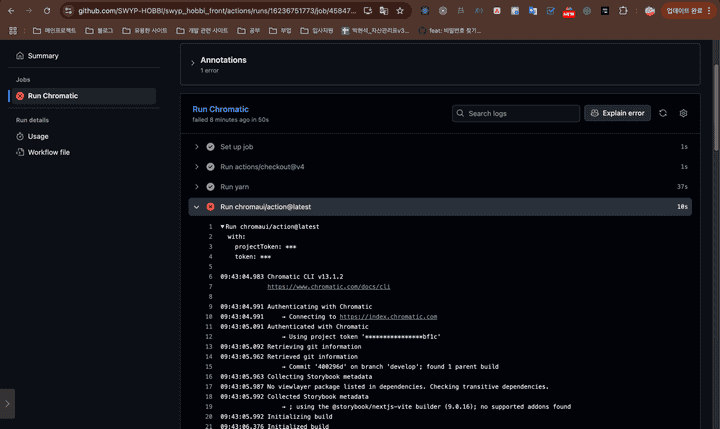Expand the Annotations section chevron
Screen dimensions: 720x429
(x=192, y=63)
